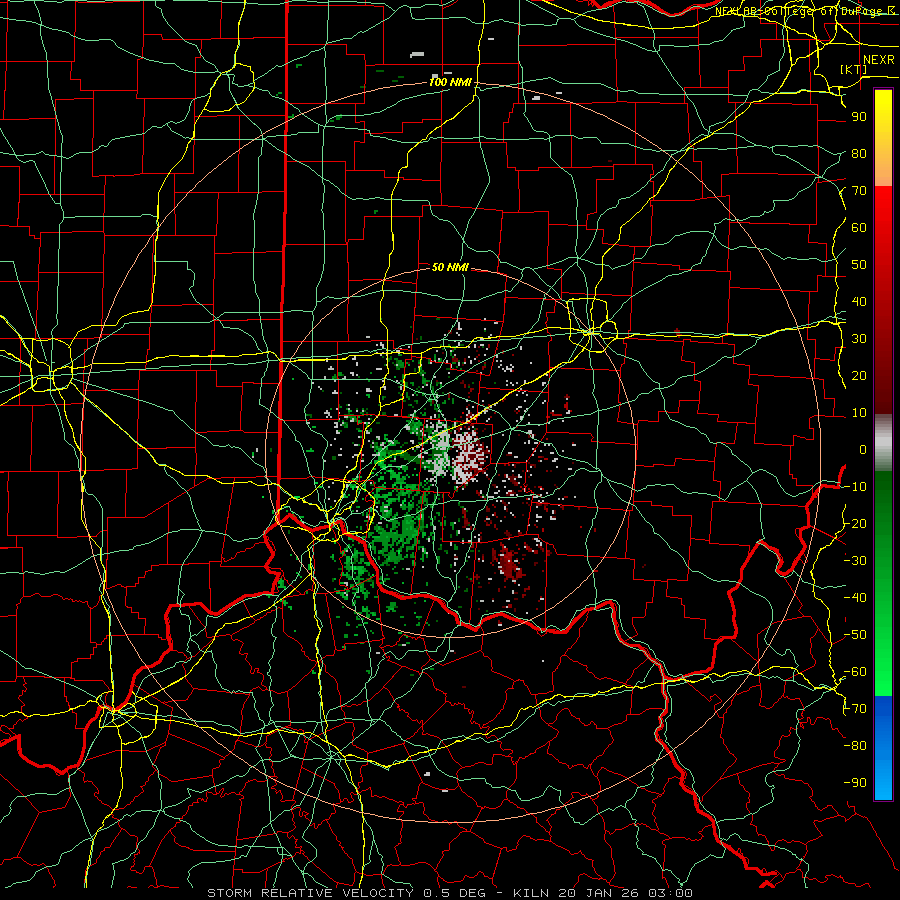Click the -50 value on the velocity scale
The height and width of the screenshot is (900, 900).
[x=855, y=635]
